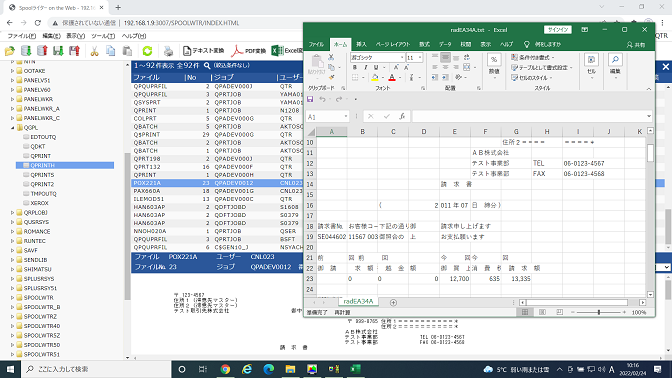The image size is (672, 378).
Task: Click the merge cells icon in Excel alignment group
Action: tap(467, 67)
